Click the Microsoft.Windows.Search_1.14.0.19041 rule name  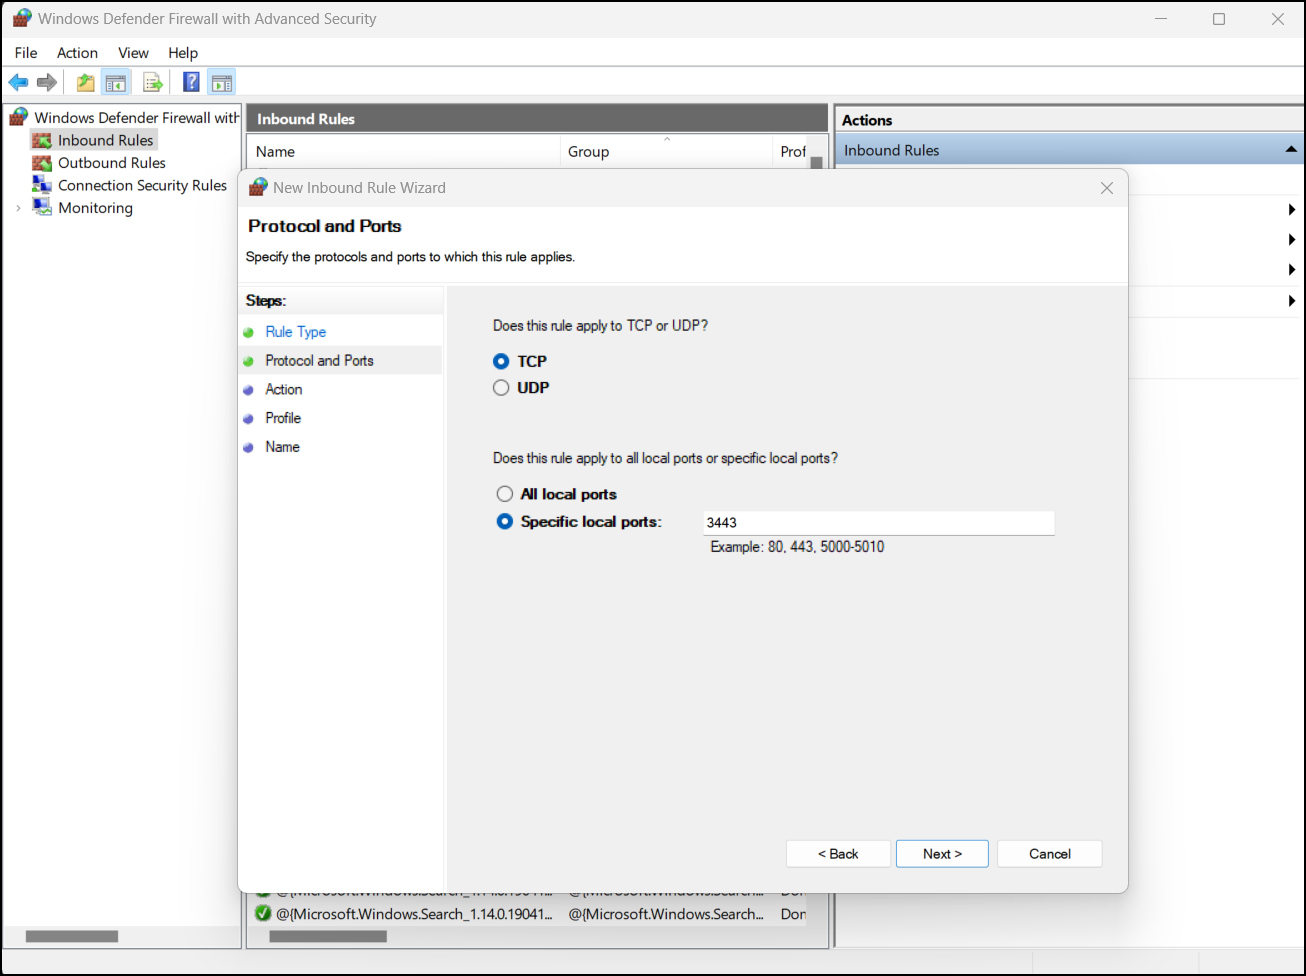(x=414, y=914)
